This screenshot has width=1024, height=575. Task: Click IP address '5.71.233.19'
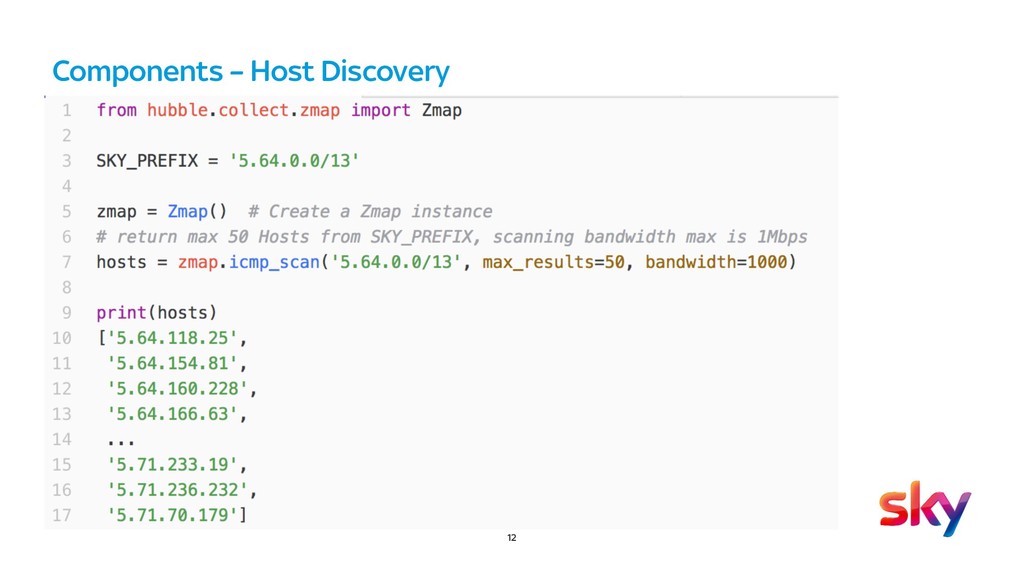(172, 465)
